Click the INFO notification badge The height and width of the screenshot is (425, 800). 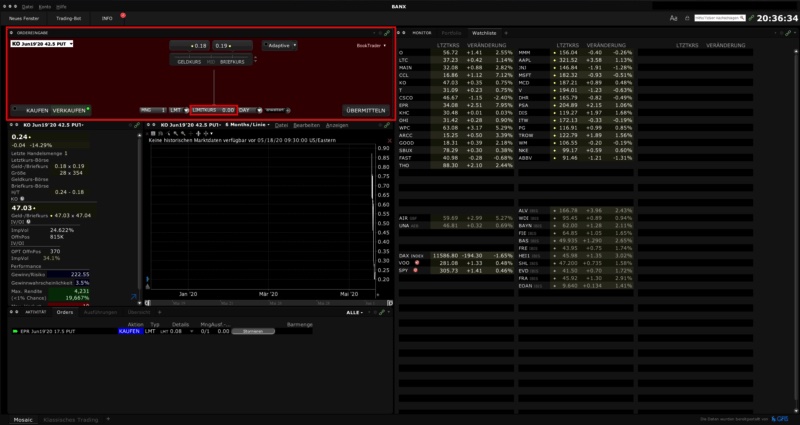(122, 15)
